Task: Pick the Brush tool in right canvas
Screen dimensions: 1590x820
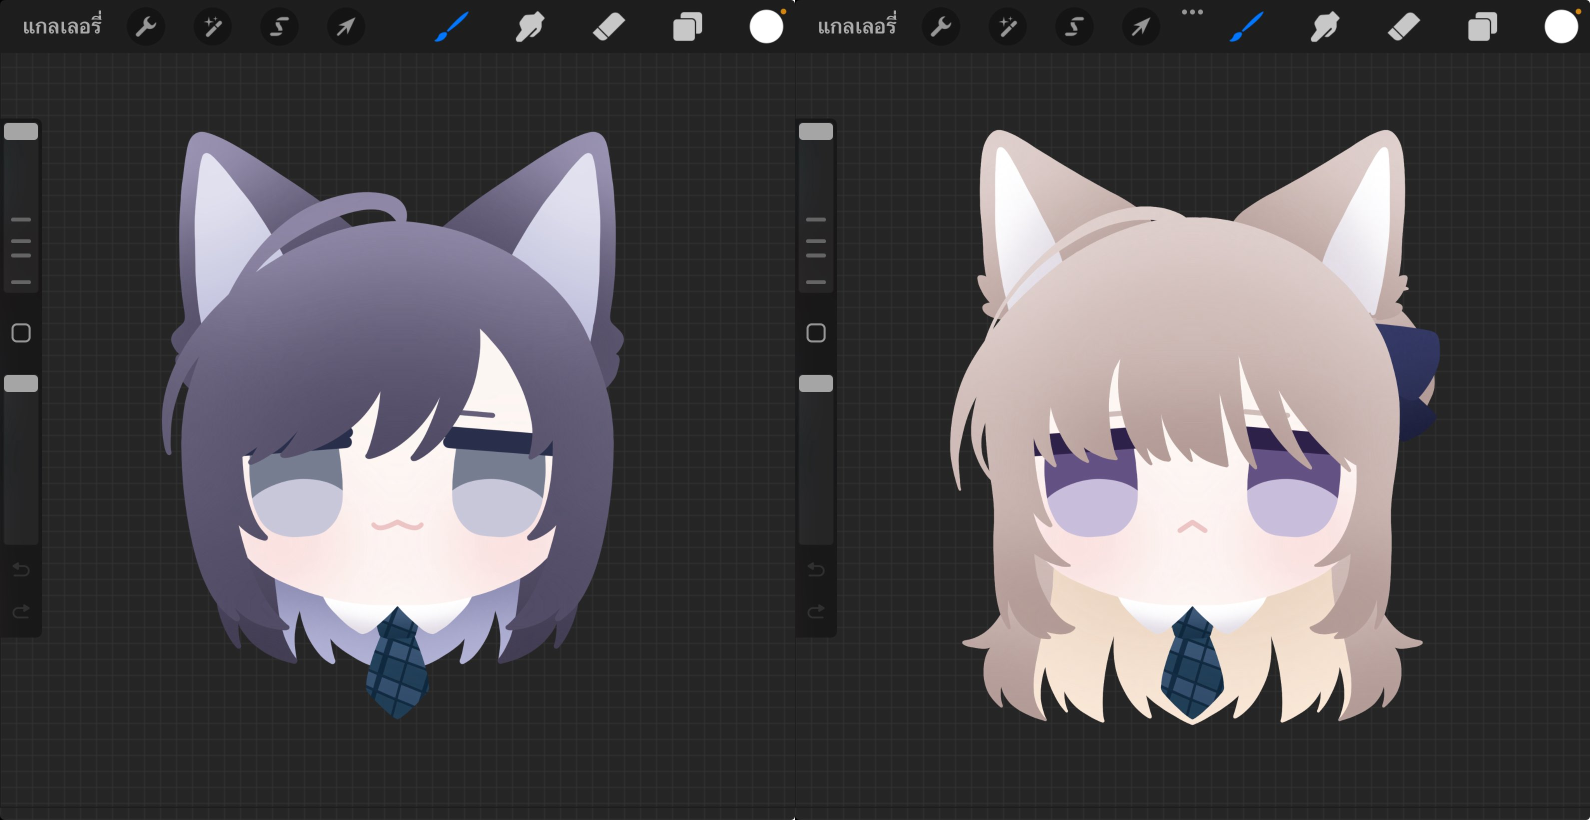Action: pyautogui.click(x=1246, y=27)
